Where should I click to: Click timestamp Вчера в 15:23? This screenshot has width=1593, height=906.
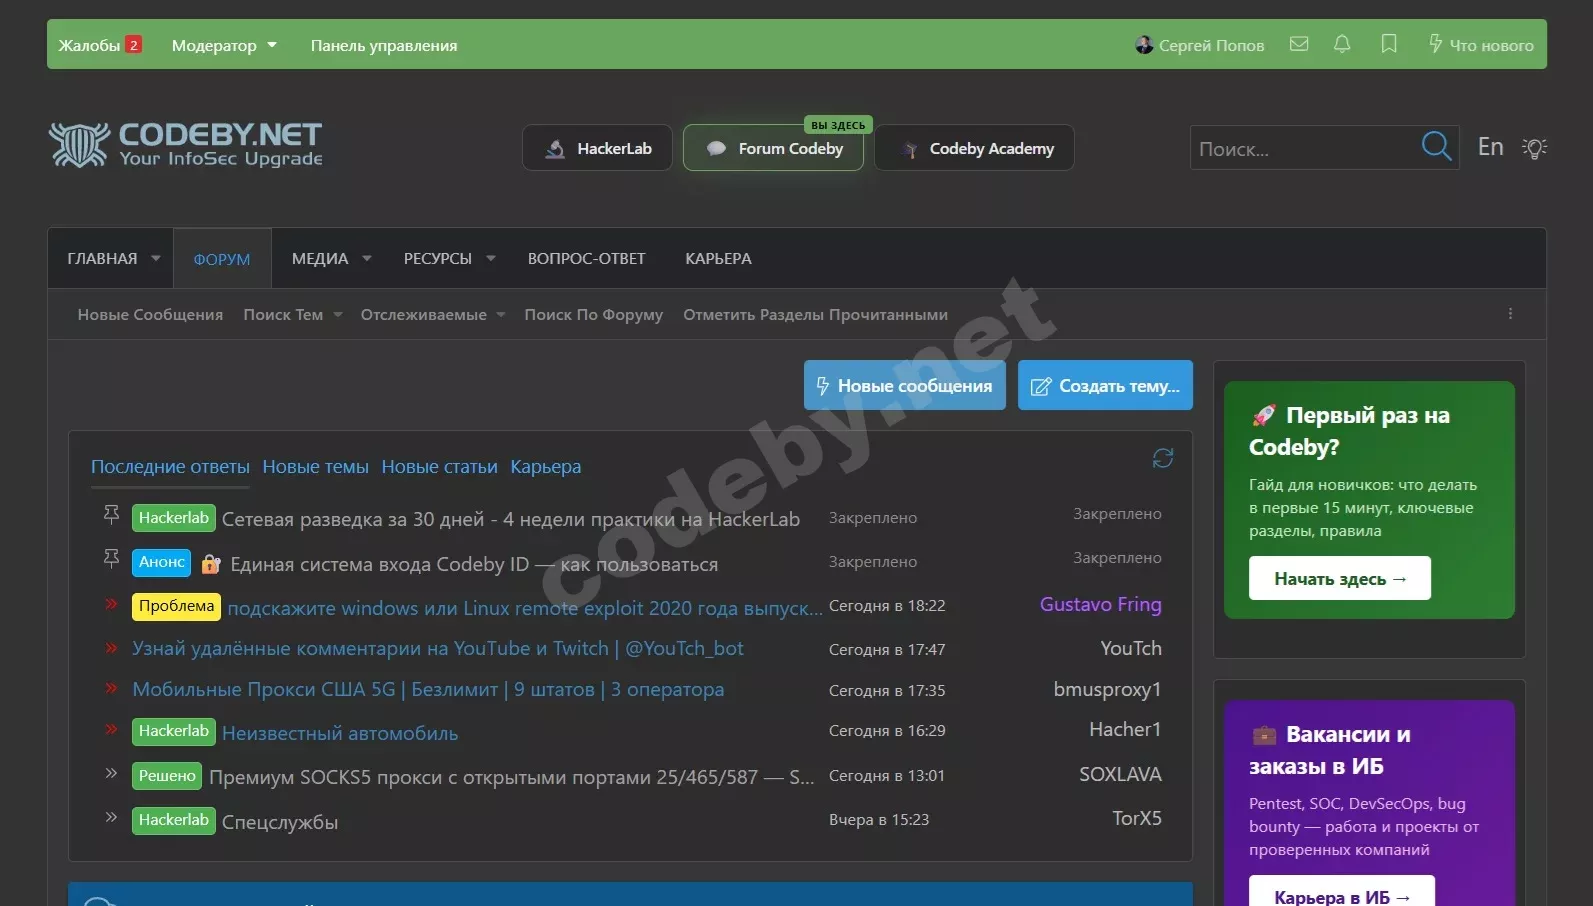click(879, 820)
